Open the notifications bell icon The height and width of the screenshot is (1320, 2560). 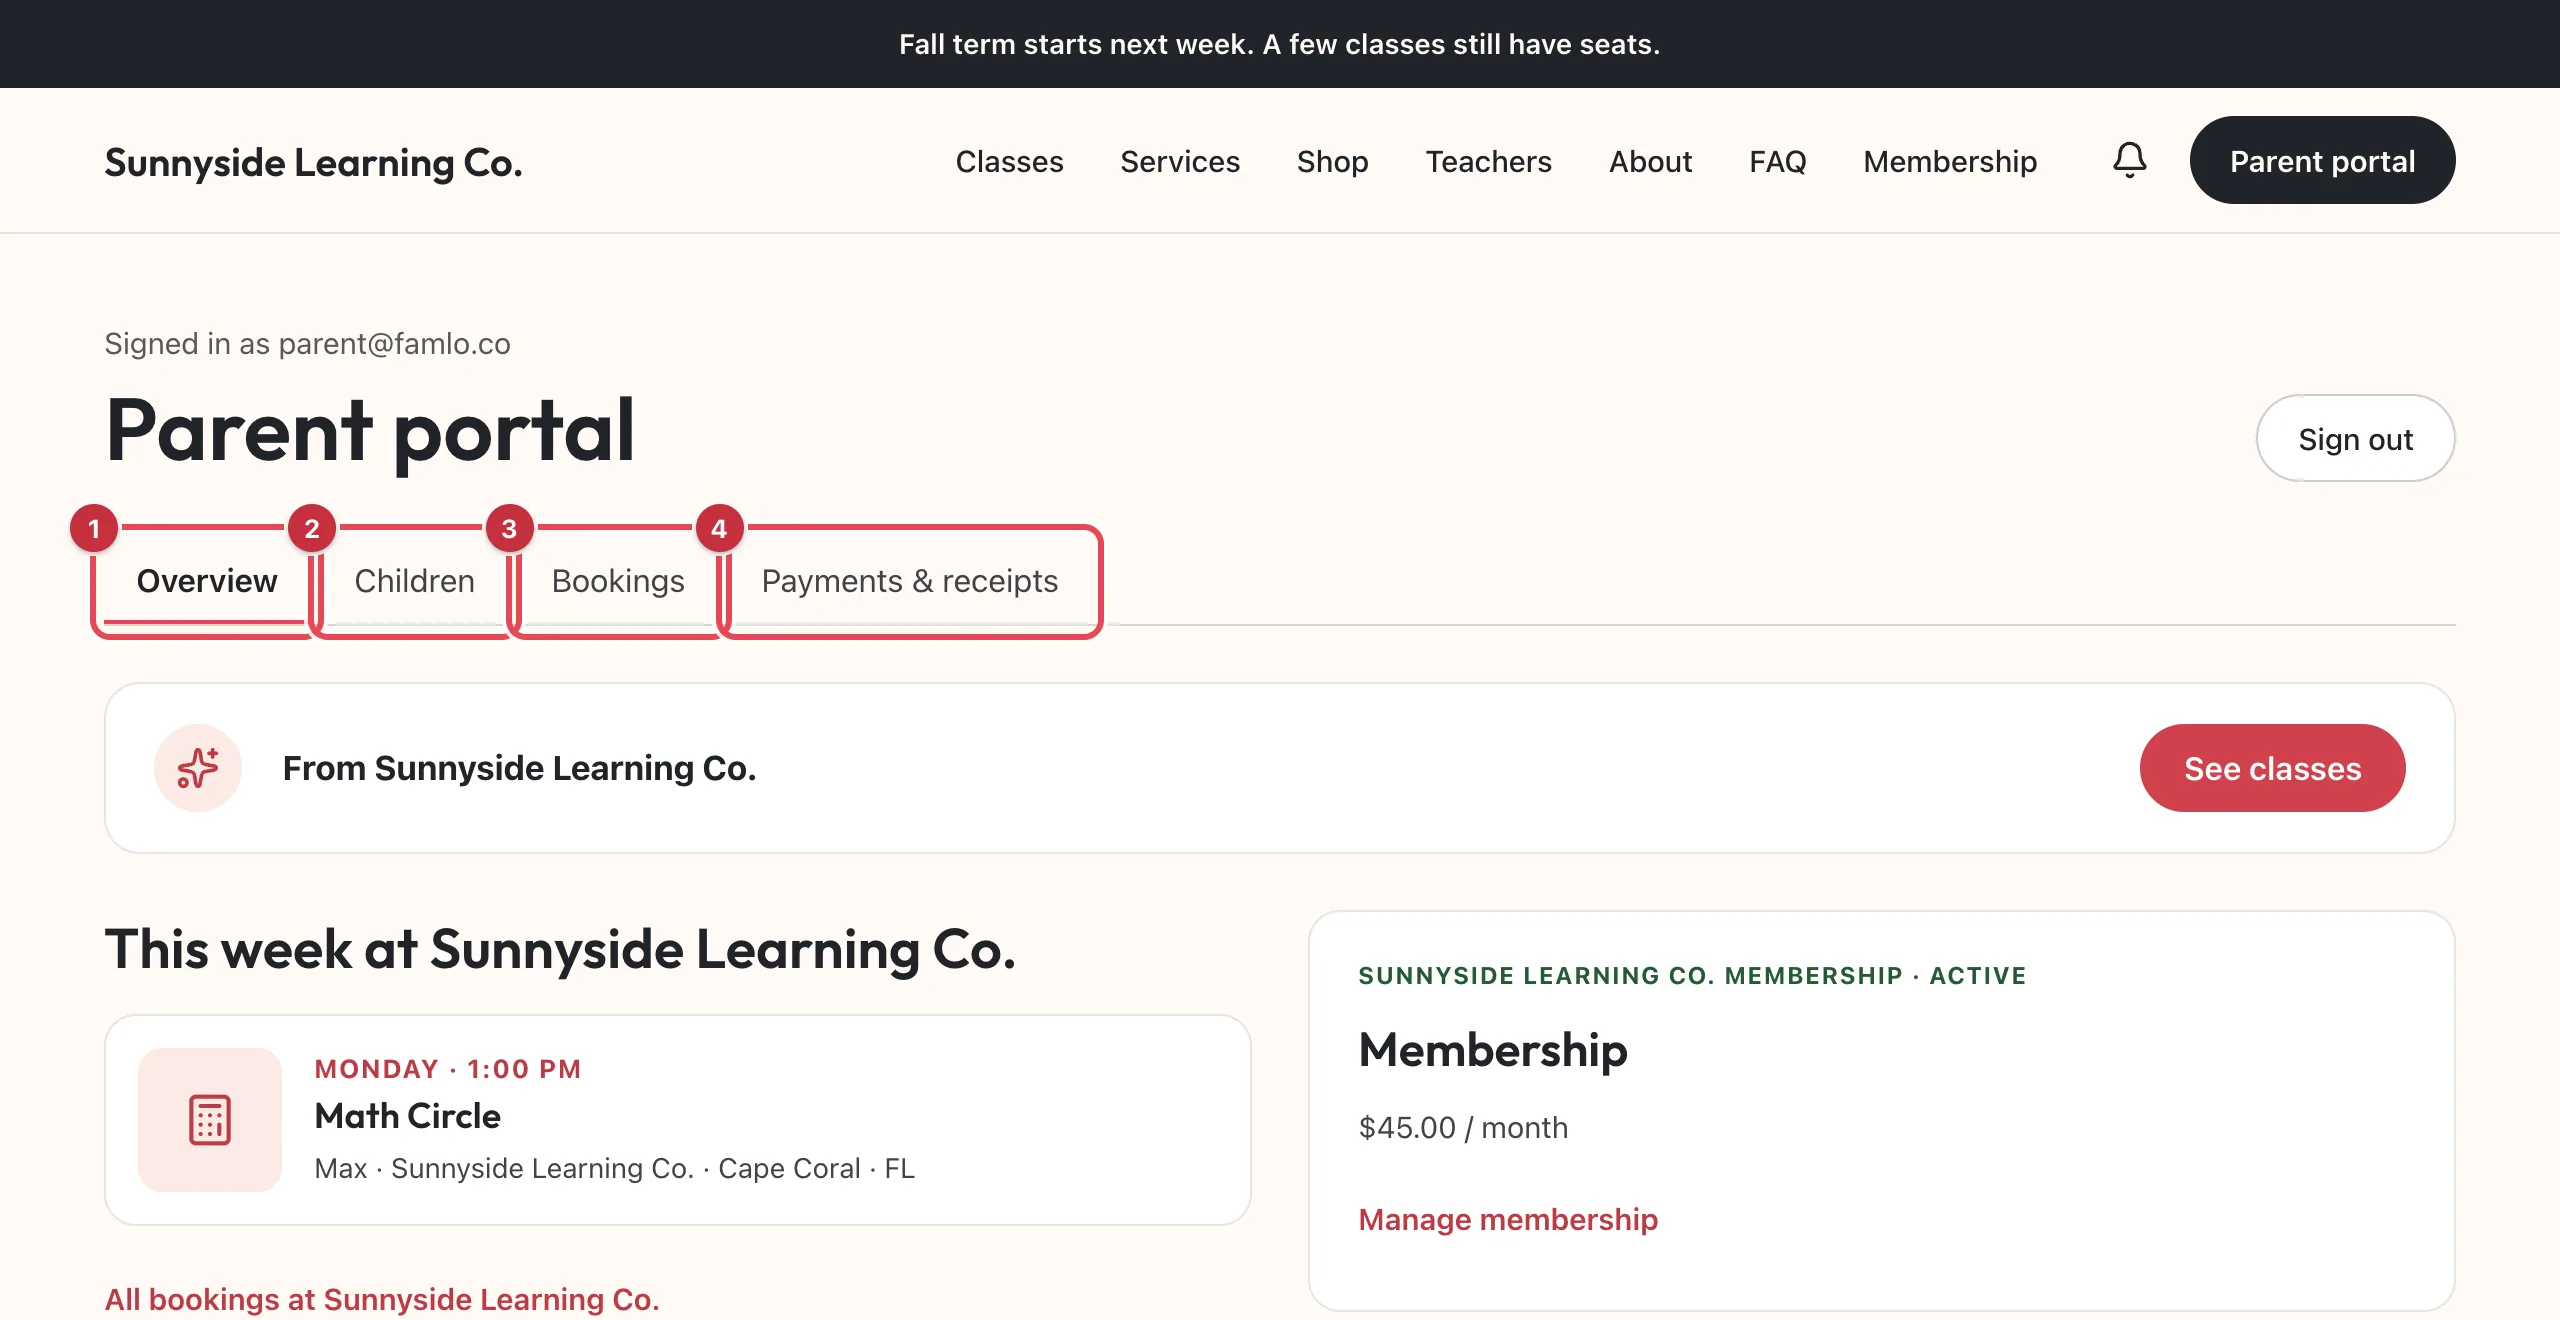(2129, 160)
